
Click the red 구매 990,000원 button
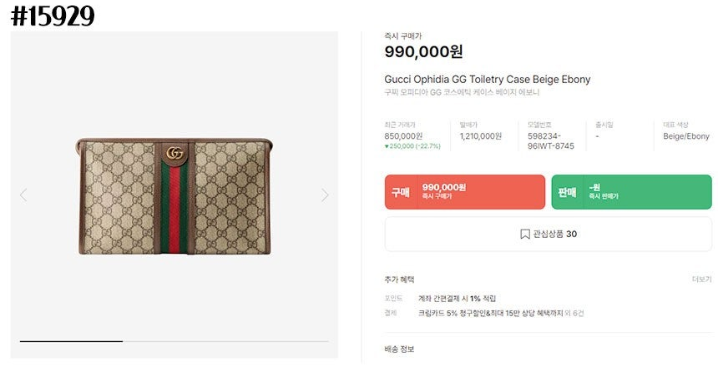(x=465, y=192)
